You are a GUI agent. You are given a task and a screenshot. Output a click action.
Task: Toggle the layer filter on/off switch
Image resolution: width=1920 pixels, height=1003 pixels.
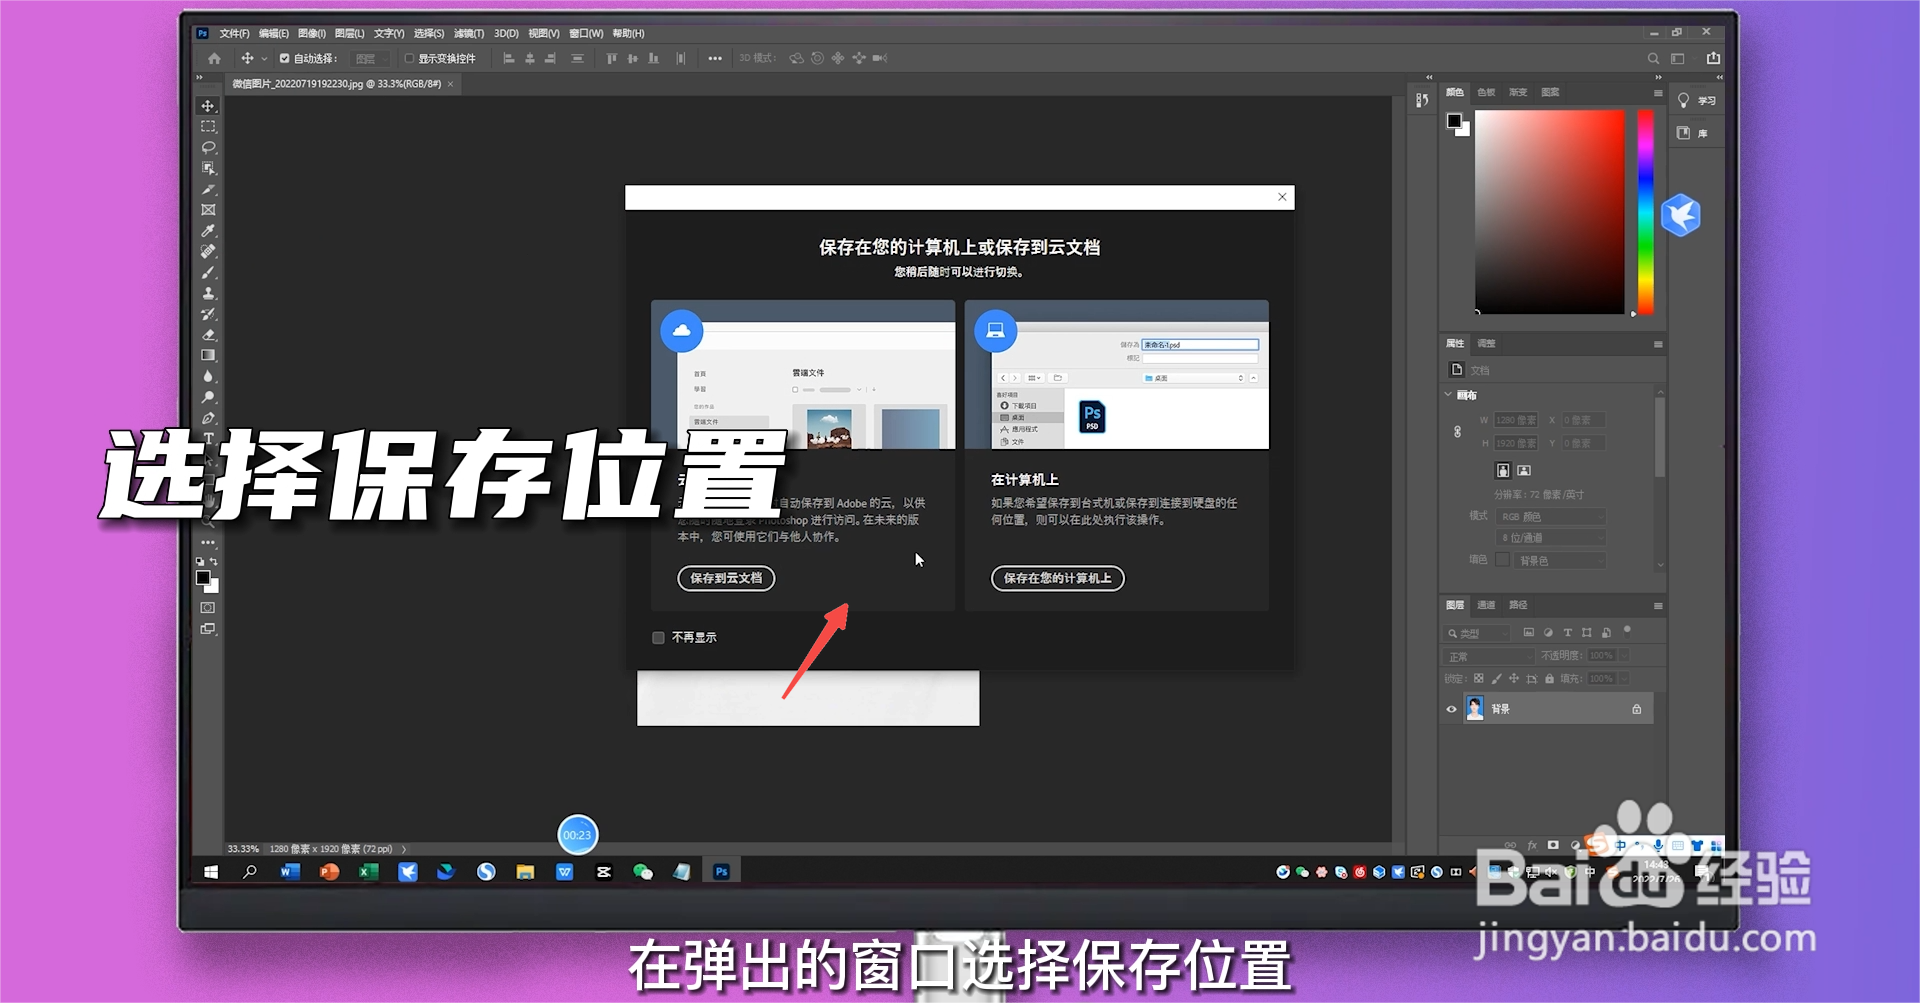(x=1627, y=630)
